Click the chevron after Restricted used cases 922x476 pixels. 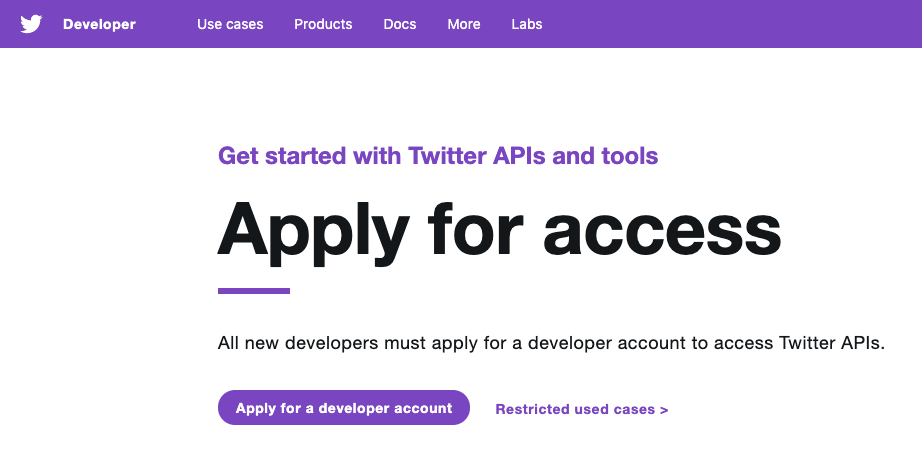(x=664, y=409)
